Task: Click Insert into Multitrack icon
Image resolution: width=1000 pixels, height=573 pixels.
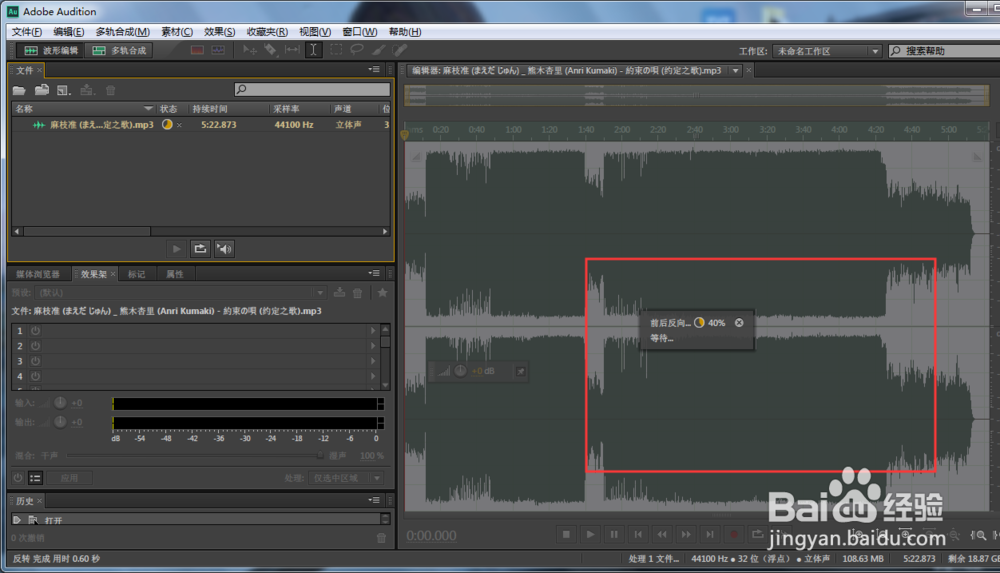Action: pyautogui.click(x=87, y=91)
